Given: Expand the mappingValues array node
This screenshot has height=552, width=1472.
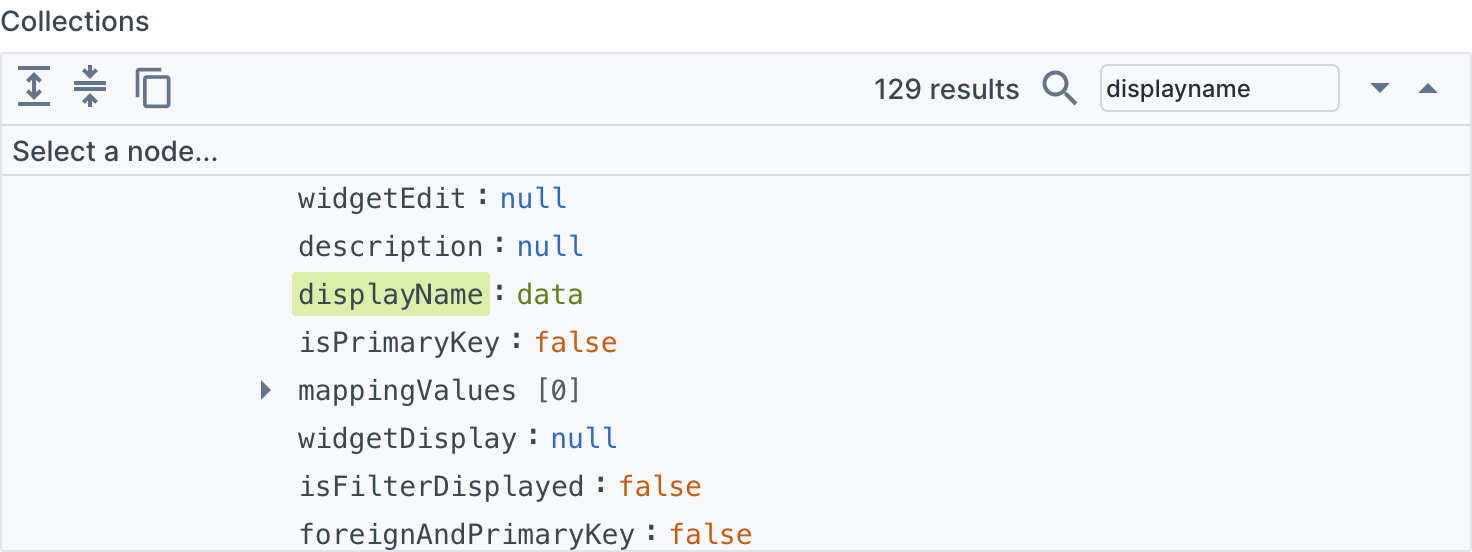Looking at the screenshot, I should click(x=265, y=390).
